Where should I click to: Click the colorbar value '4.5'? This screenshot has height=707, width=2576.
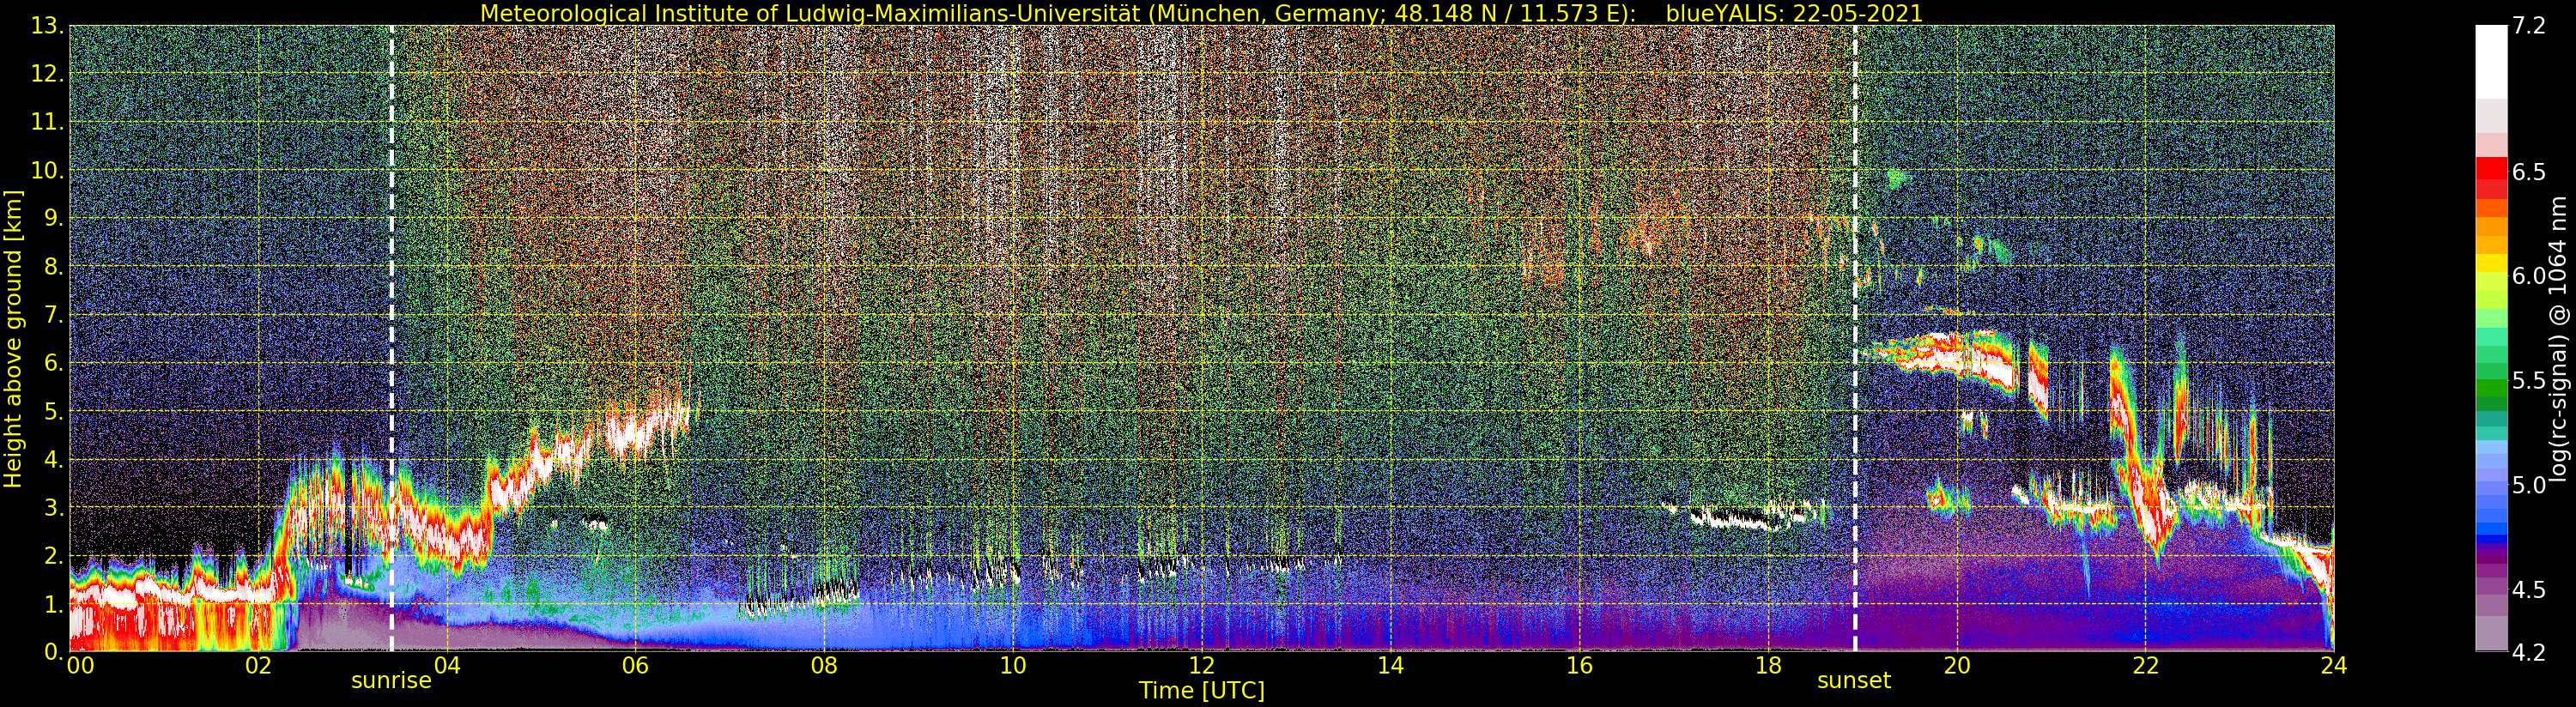click(2530, 590)
